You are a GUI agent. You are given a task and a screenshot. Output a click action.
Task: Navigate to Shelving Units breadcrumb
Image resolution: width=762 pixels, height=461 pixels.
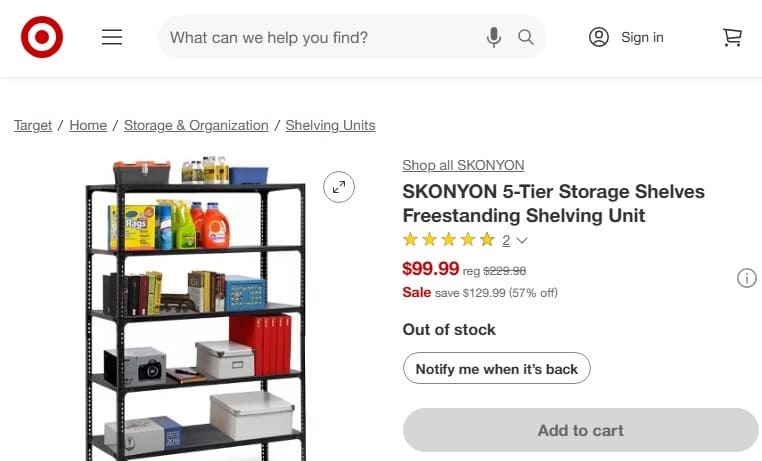(x=330, y=125)
